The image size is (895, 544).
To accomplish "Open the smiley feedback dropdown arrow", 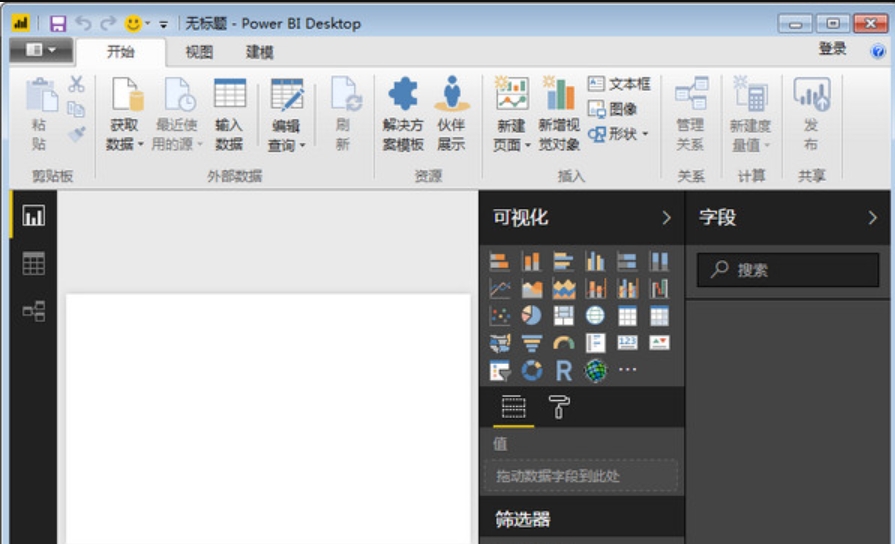I will (148, 23).
